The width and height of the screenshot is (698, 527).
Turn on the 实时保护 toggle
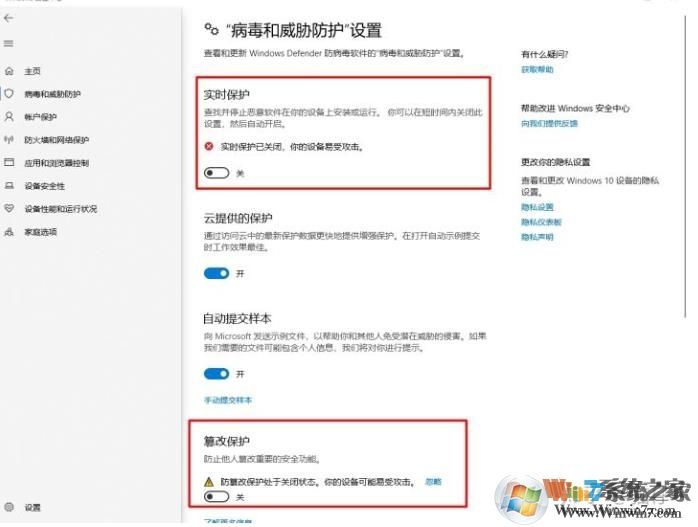click(x=216, y=173)
